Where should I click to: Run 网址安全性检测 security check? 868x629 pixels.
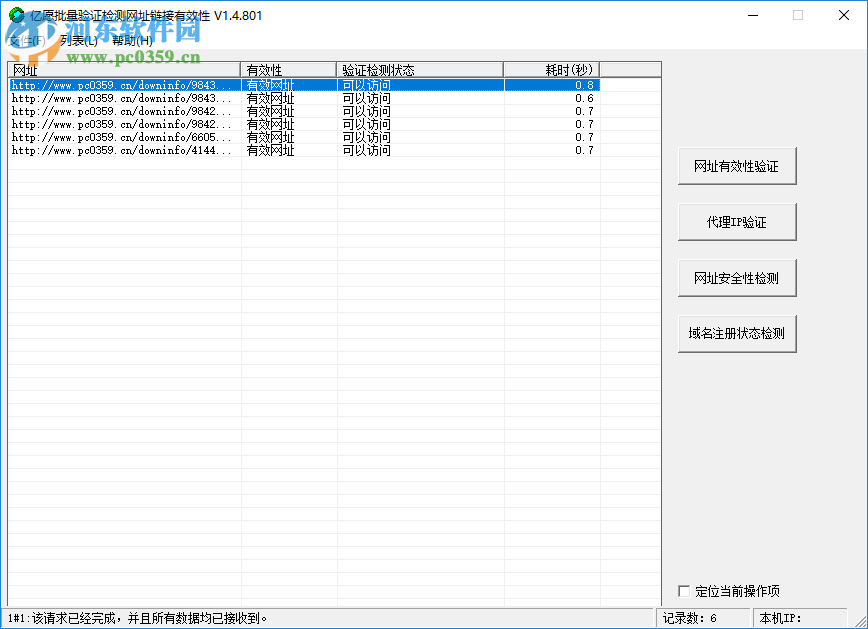[x=737, y=277]
